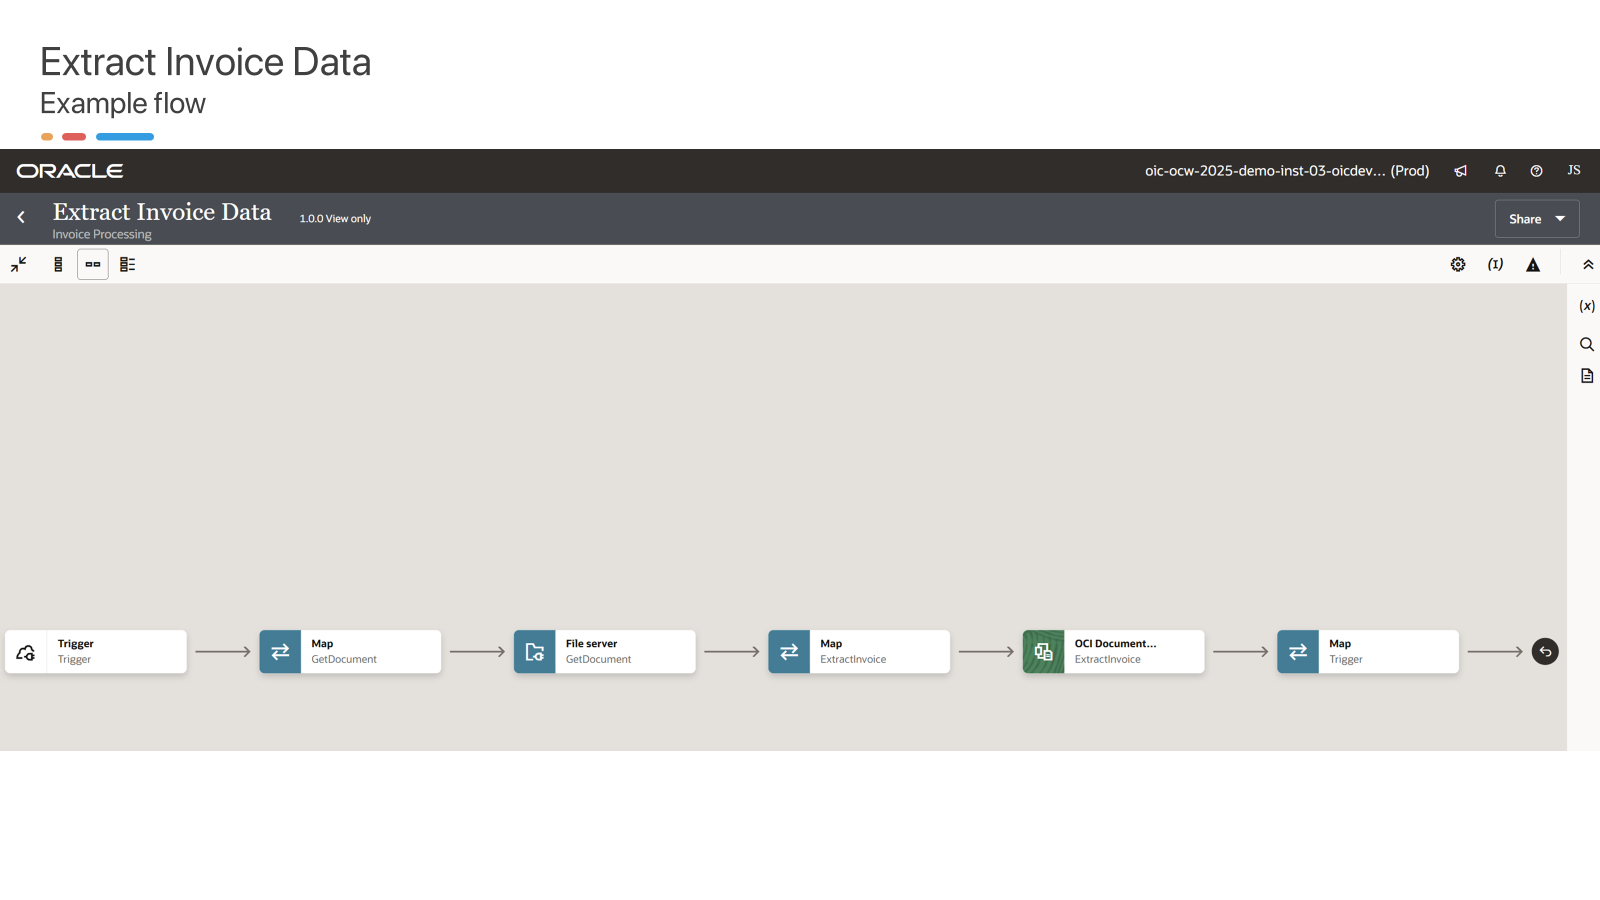The height and width of the screenshot is (900, 1600).
Task: Toggle the detailed layout view
Action: (x=126, y=264)
